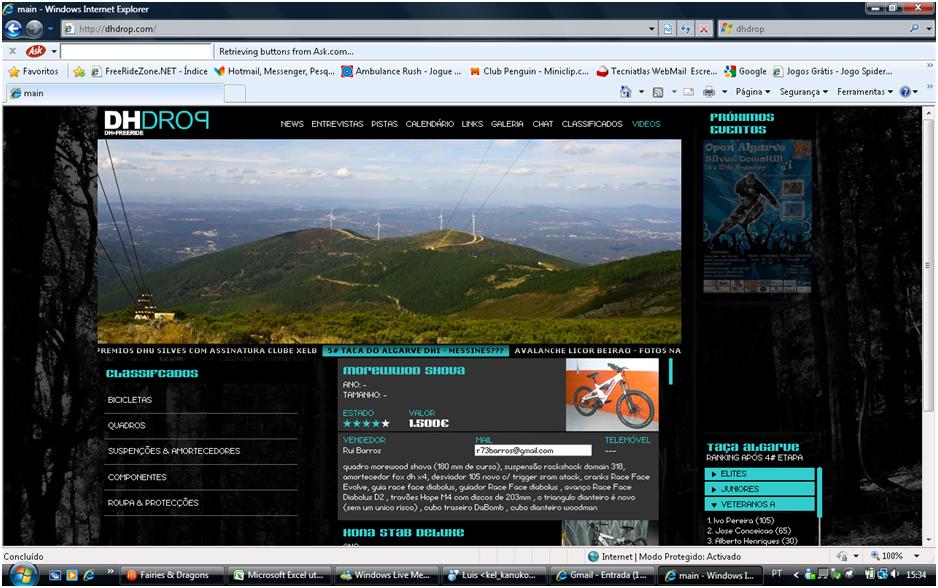Switch to Gmail - Entrada taskbar window
This screenshot has width=938, height=588.
[603, 575]
